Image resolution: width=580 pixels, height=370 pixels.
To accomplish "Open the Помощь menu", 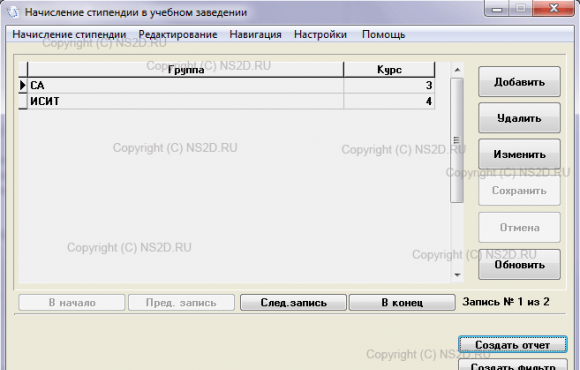I will click(x=384, y=34).
